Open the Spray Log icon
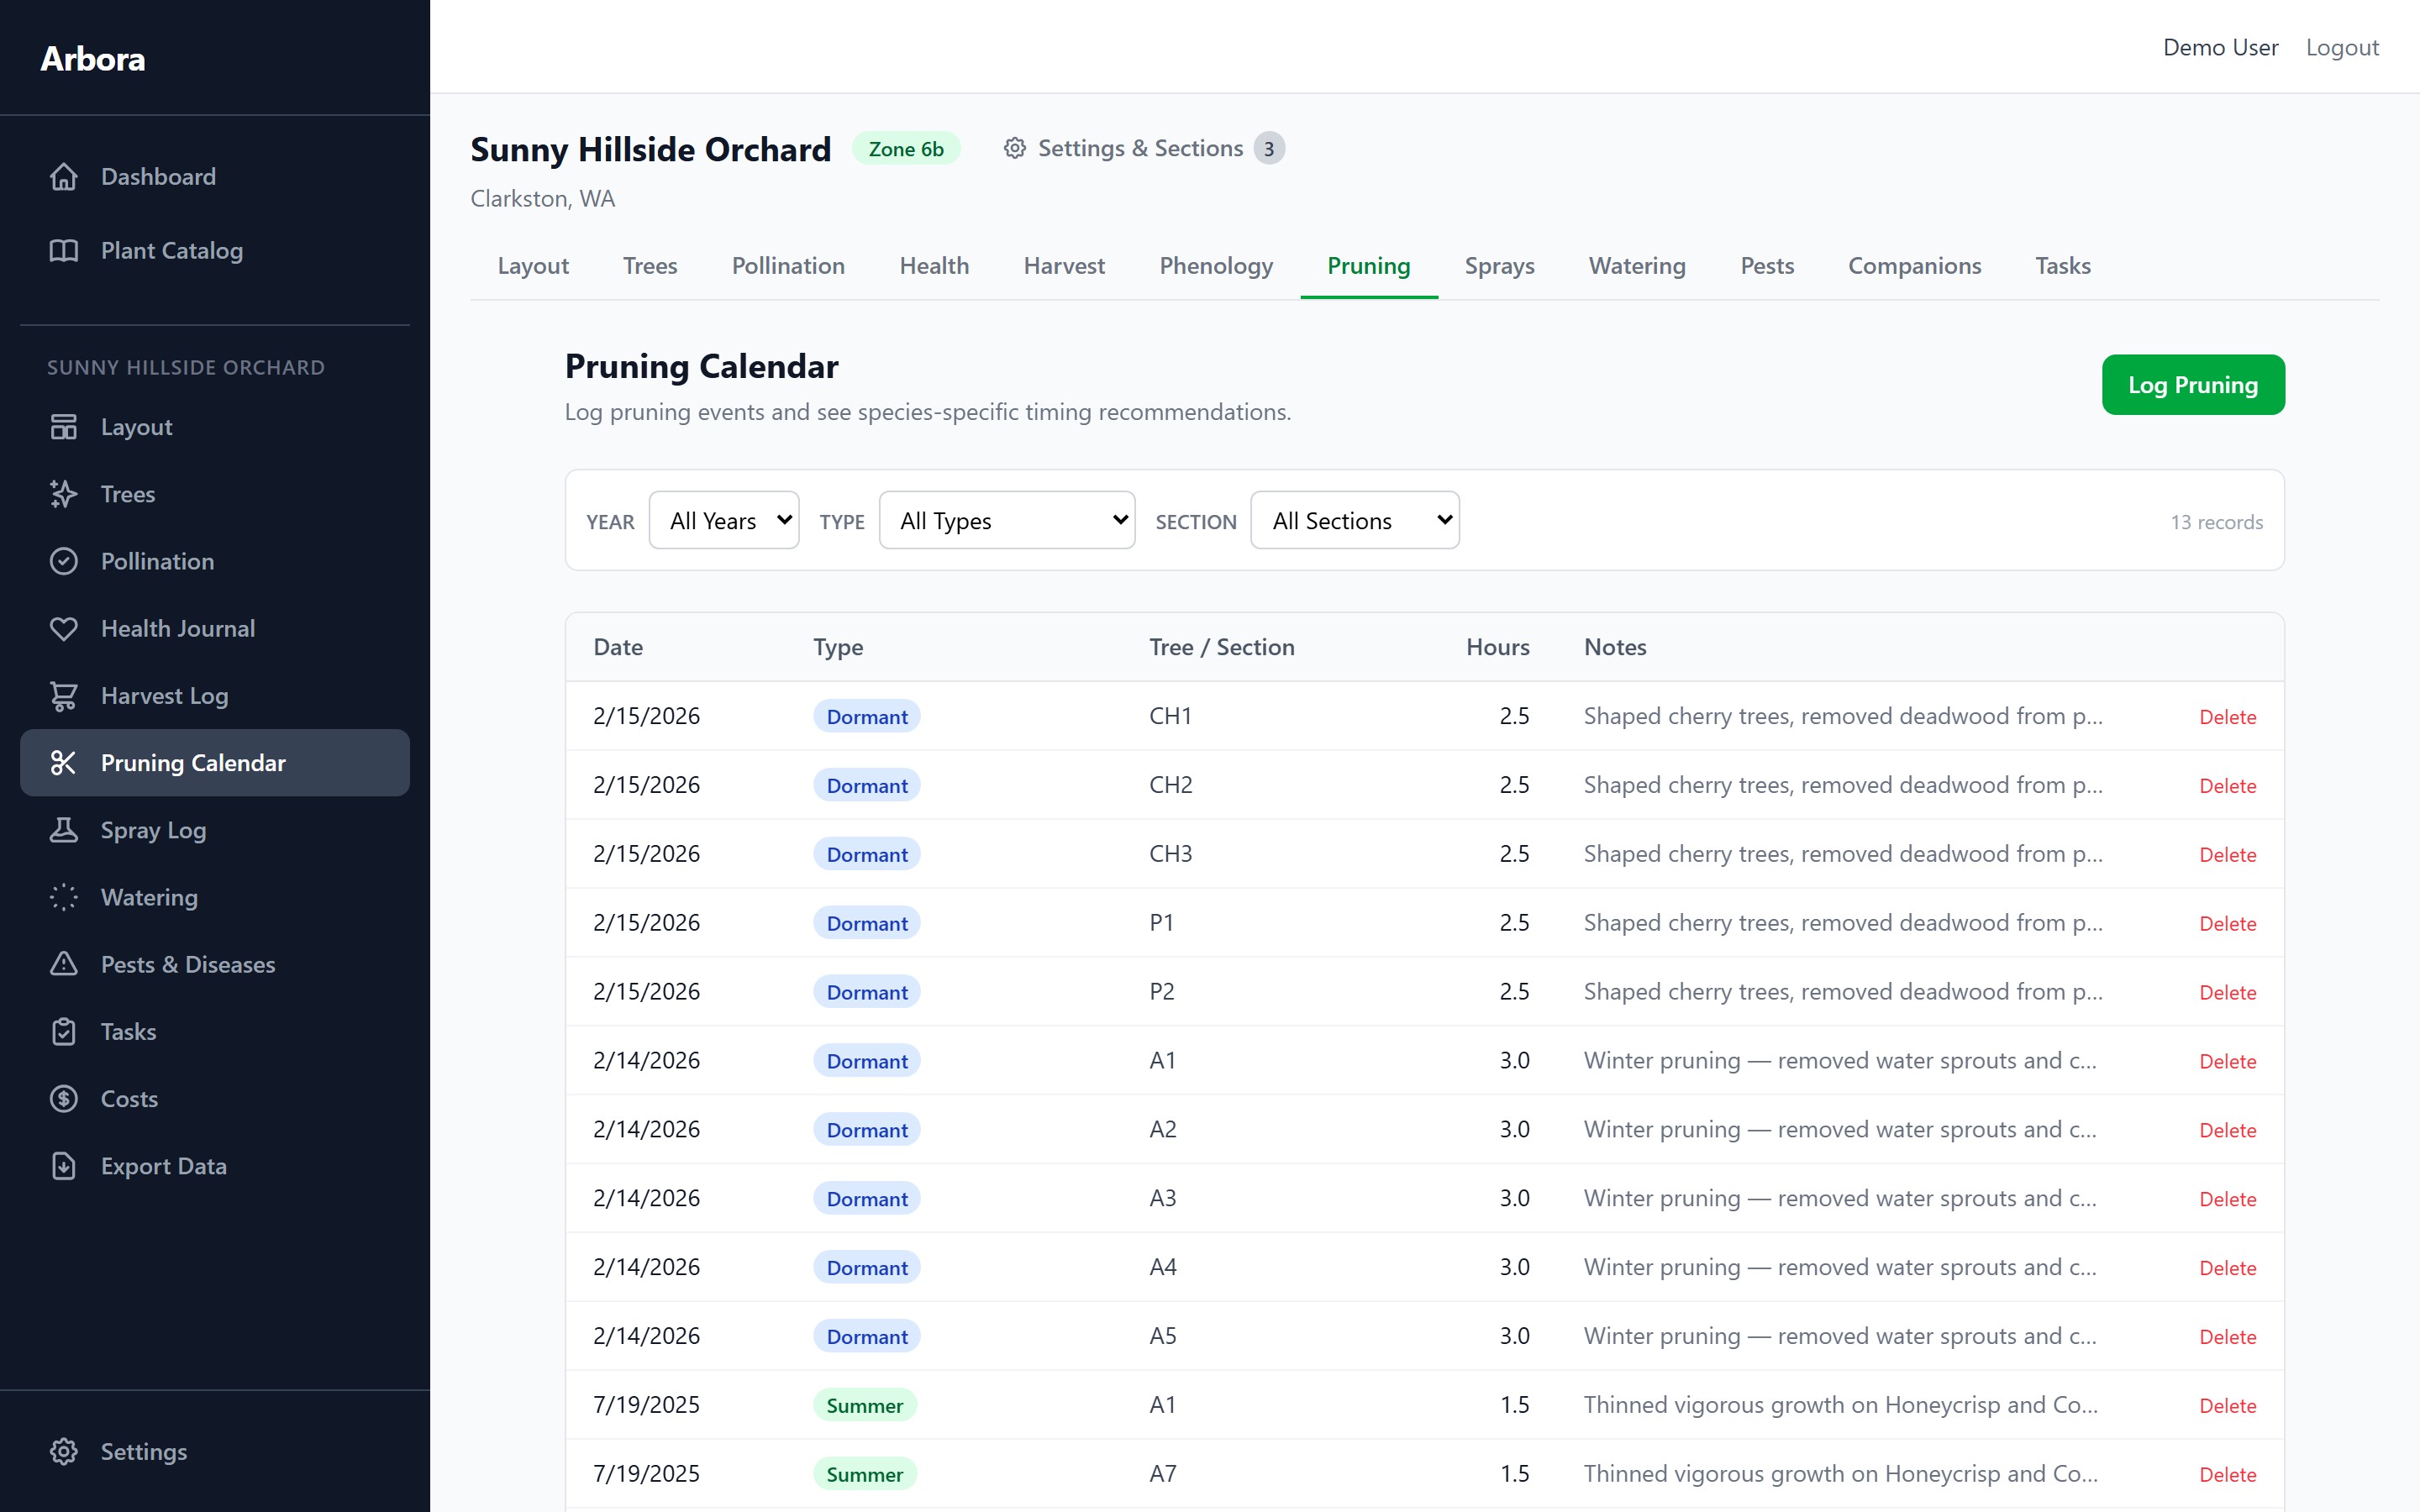Screen dimensions: 2420x1512 pyautogui.click(x=64, y=830)
